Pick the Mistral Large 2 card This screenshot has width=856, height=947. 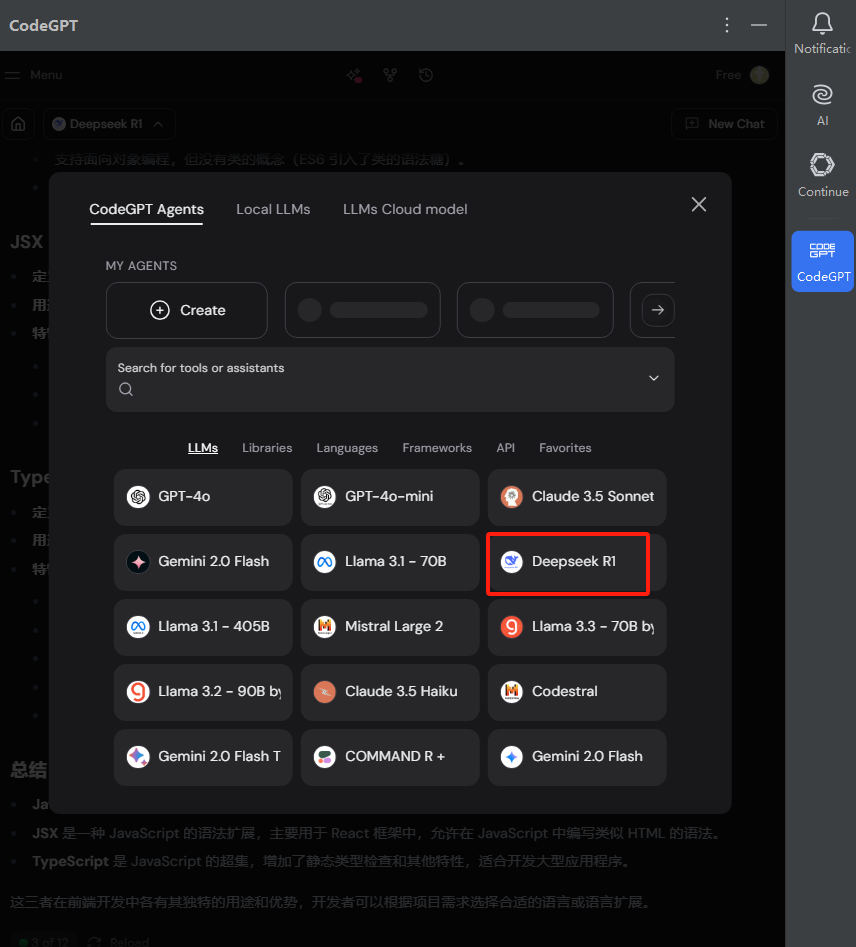[x=390, y=627]
